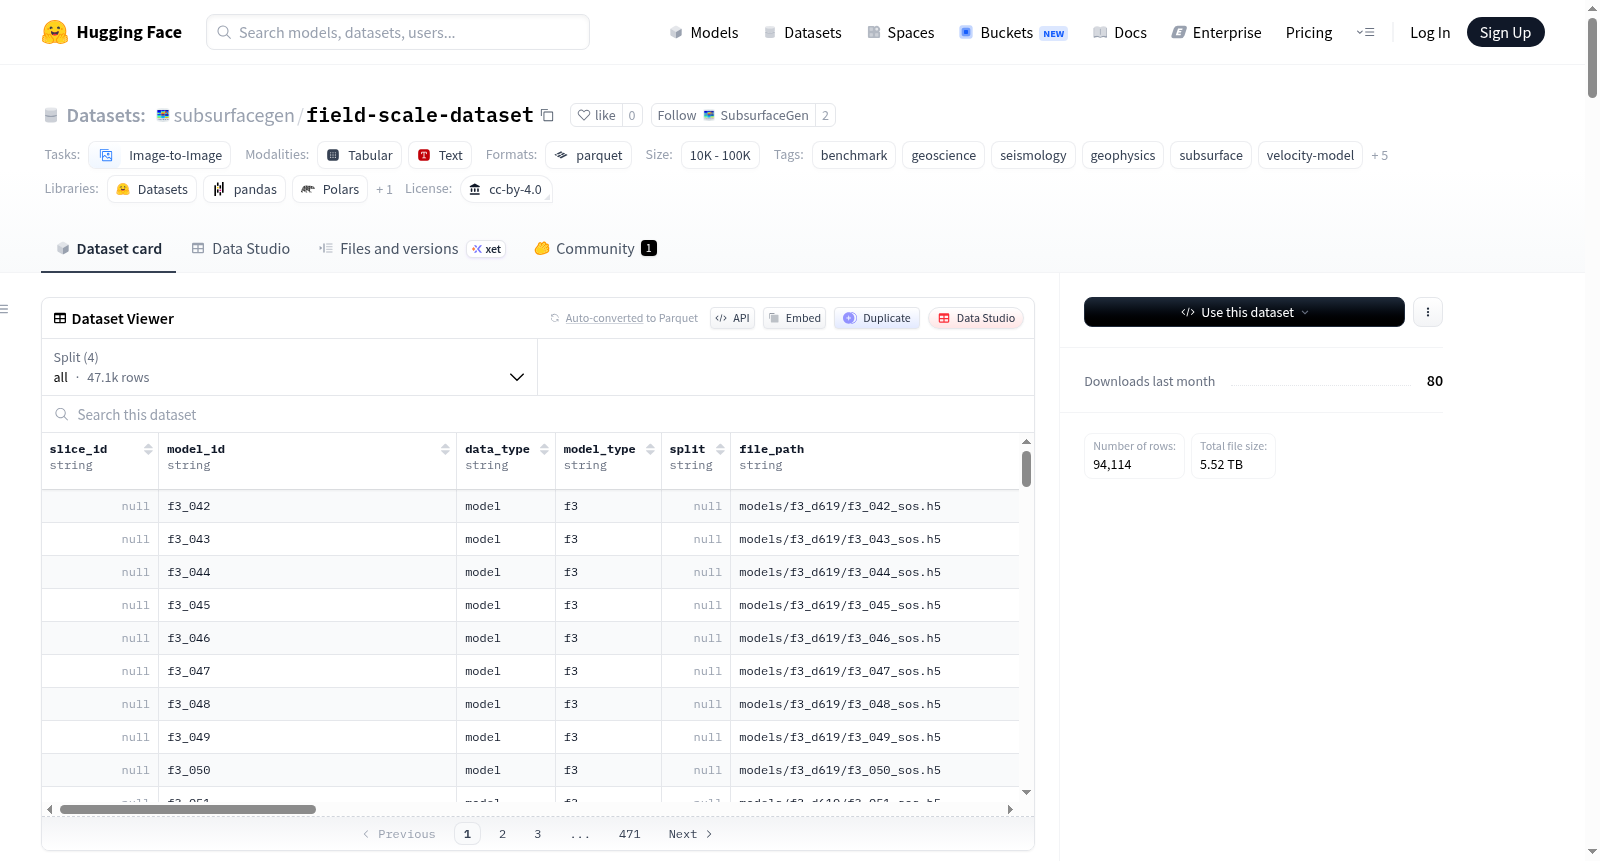The width and height of the screenshot is (1600, 861).
Task: Sort by slice_id column arrows
Action: point(148,449)
